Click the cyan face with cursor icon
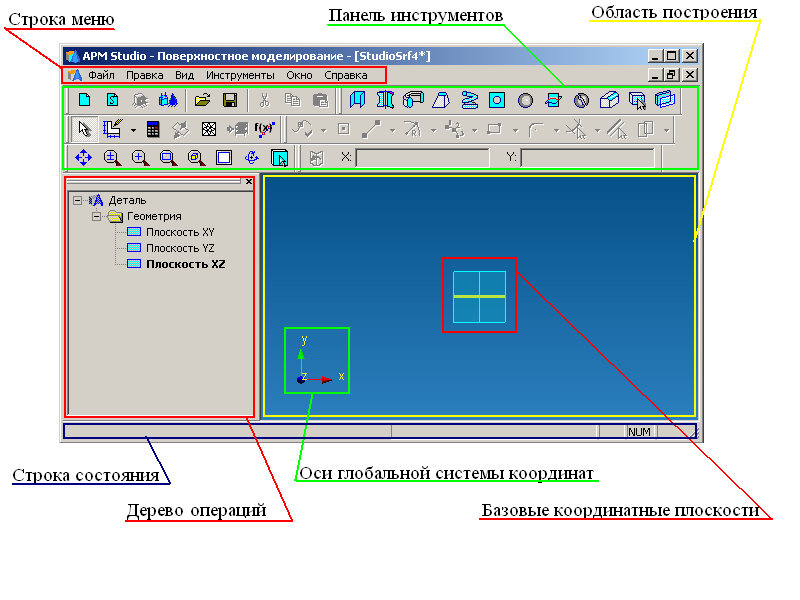800x600 pixels. tap(280, 158)
